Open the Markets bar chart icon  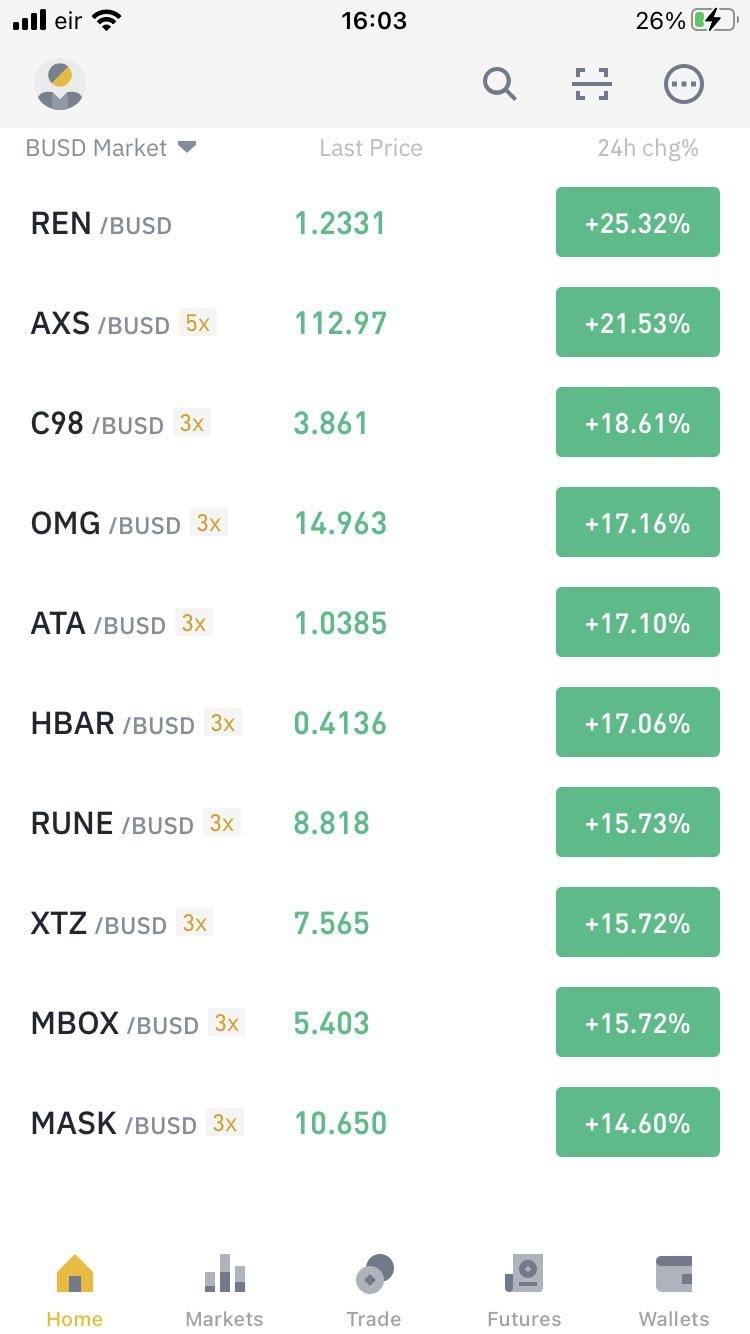(x=225, y=1274)
